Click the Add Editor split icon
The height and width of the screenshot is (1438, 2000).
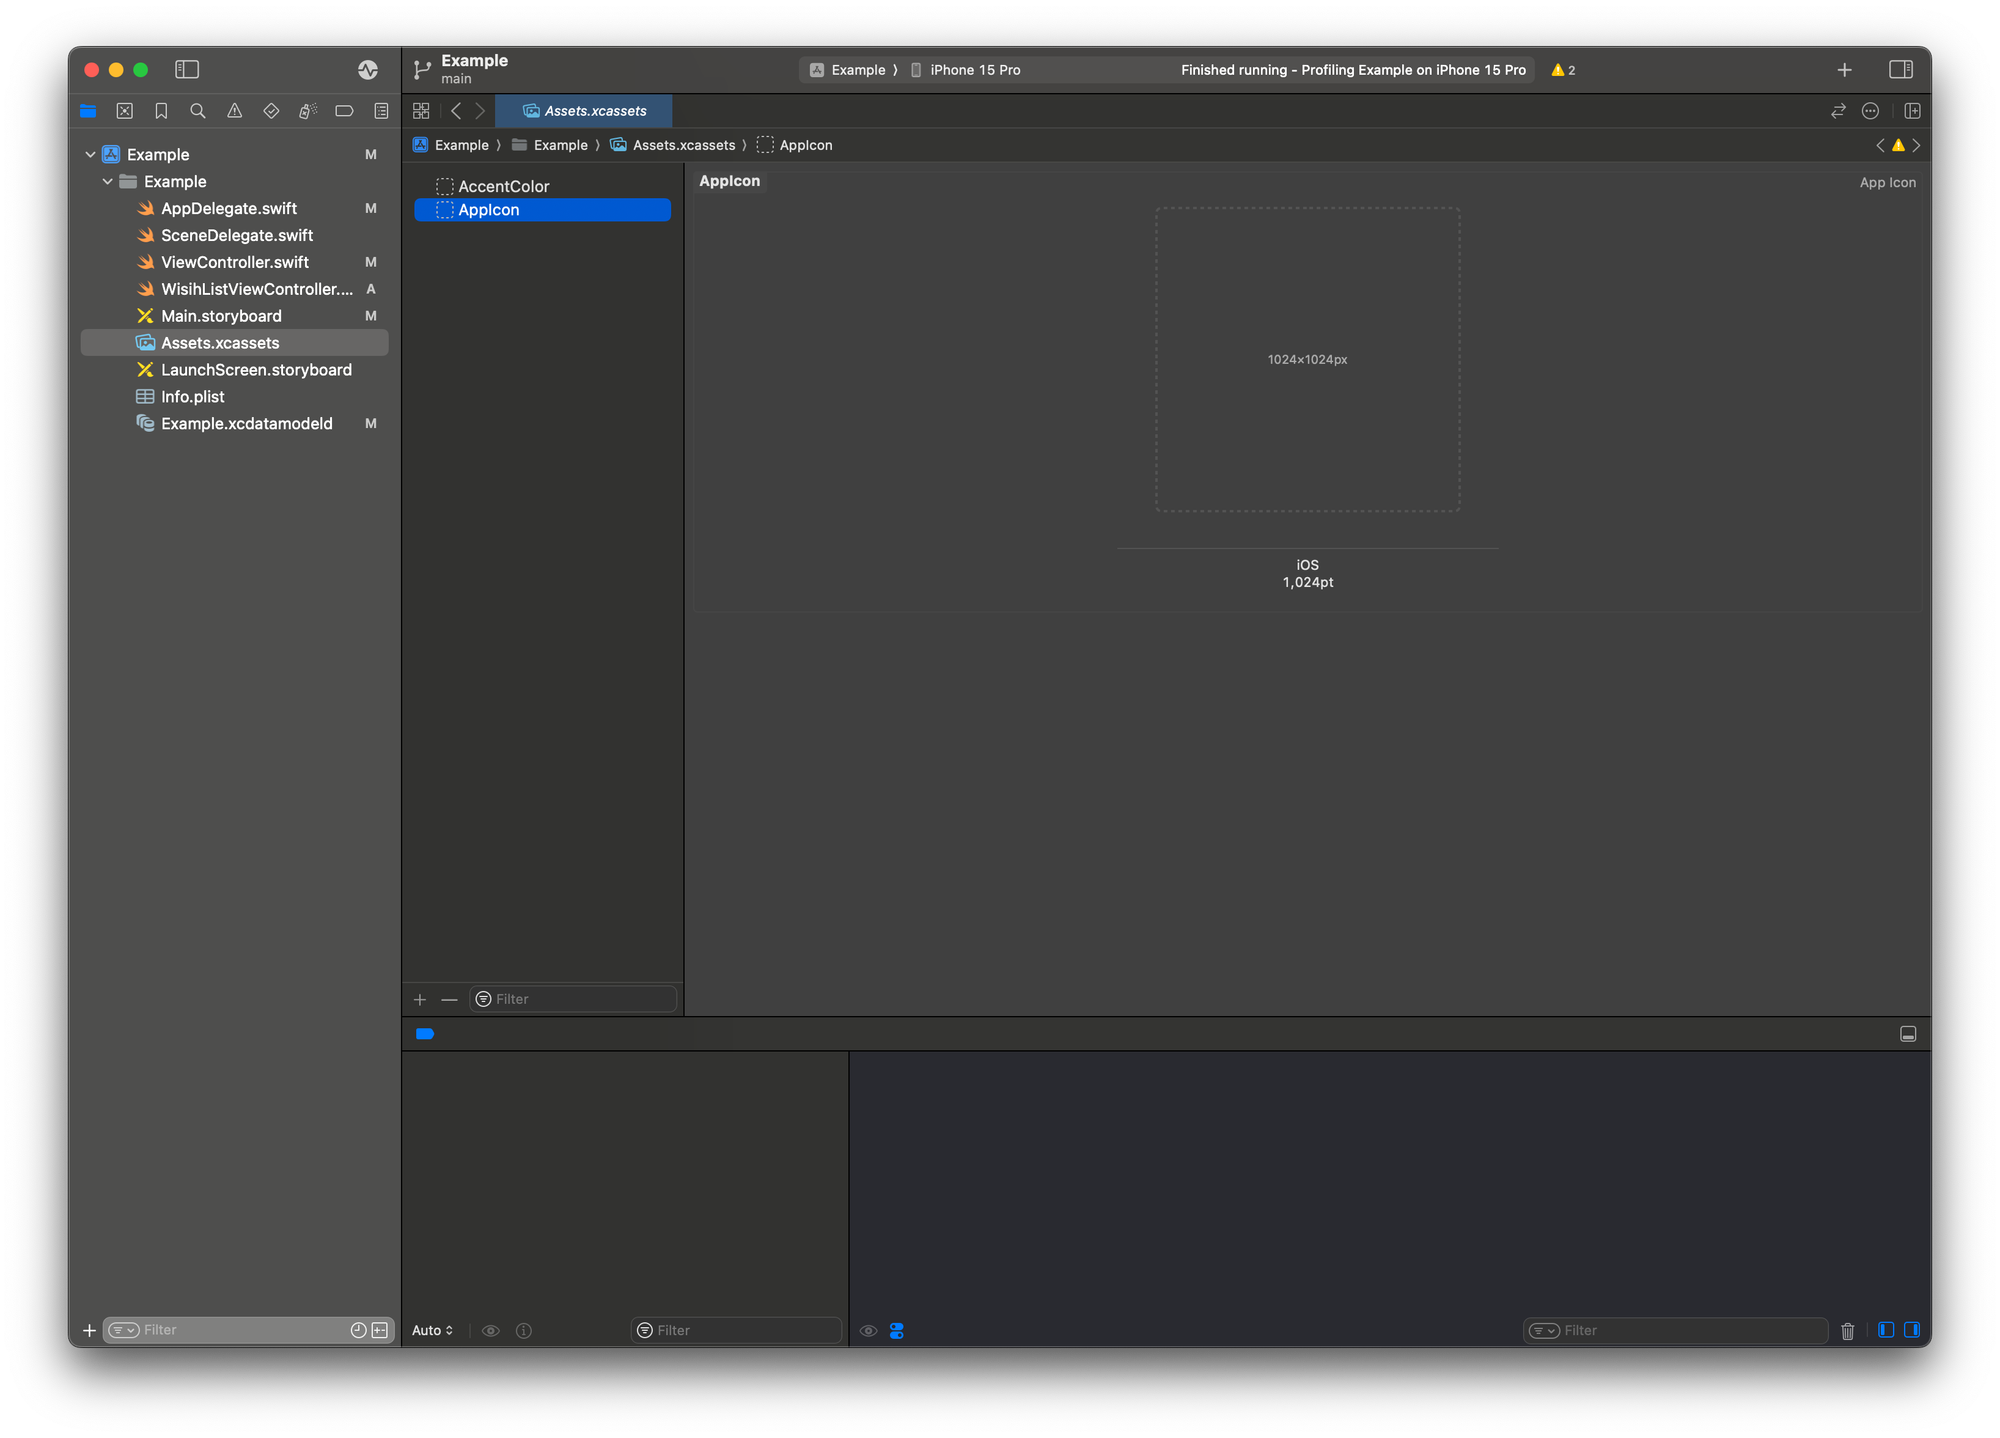(x=1912, y=111)
